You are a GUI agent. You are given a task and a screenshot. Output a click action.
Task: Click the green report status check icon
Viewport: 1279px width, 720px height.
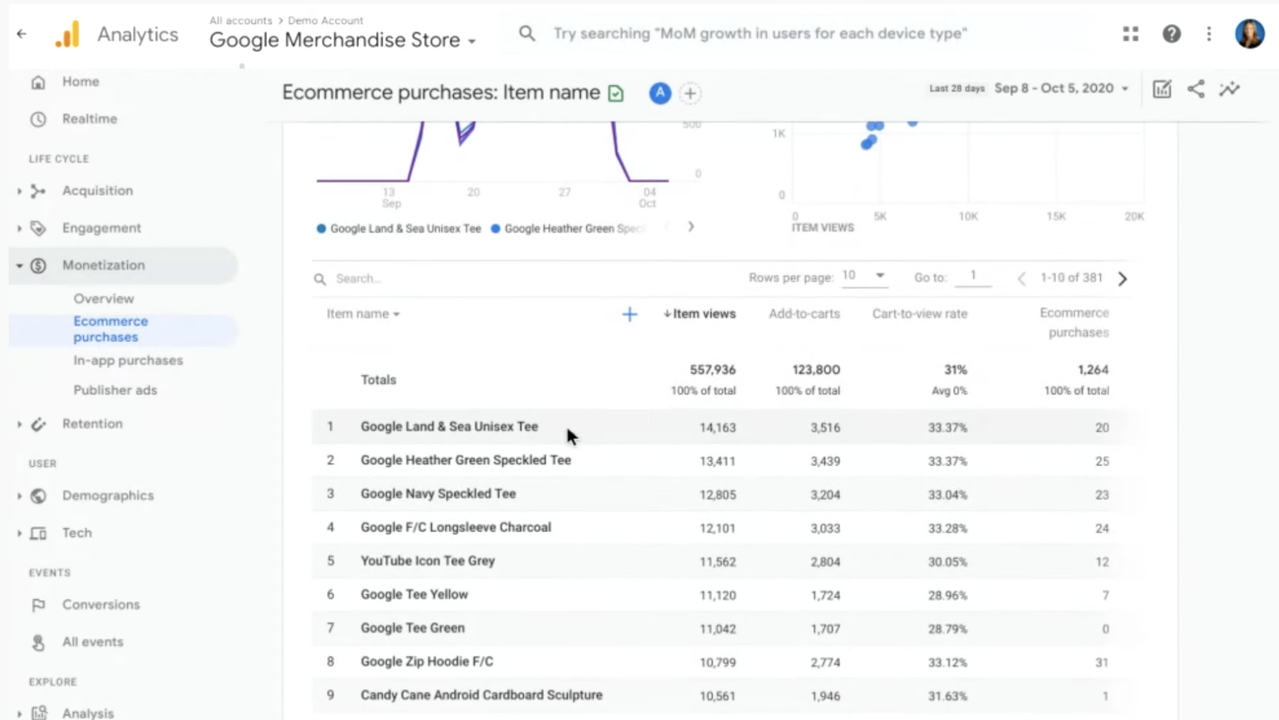tap(616, 93)
